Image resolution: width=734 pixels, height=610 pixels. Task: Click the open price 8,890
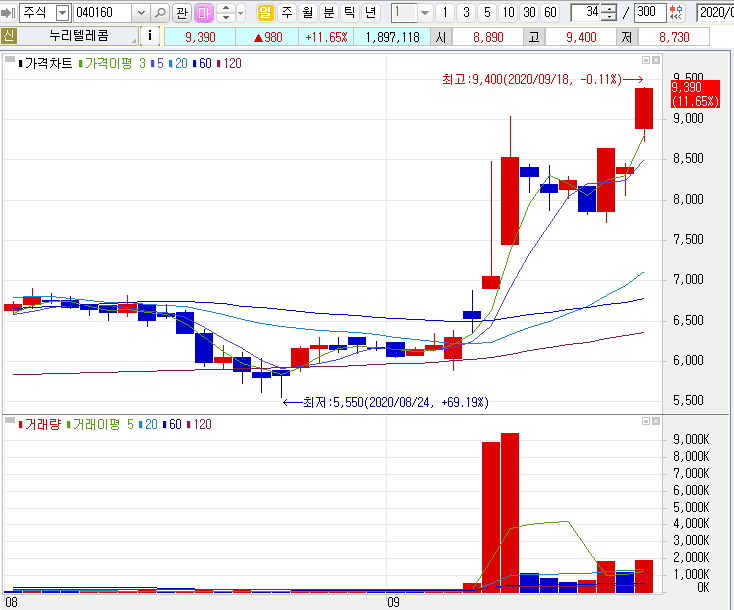[488, 37]
